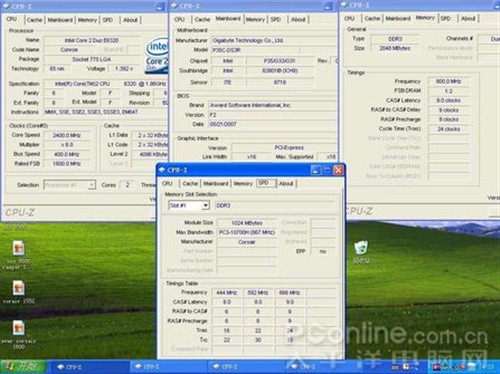Screen dimensions: 500x374
Task: Open Mainboard tab in left CPU window
Action: click(x=60, y=20)
